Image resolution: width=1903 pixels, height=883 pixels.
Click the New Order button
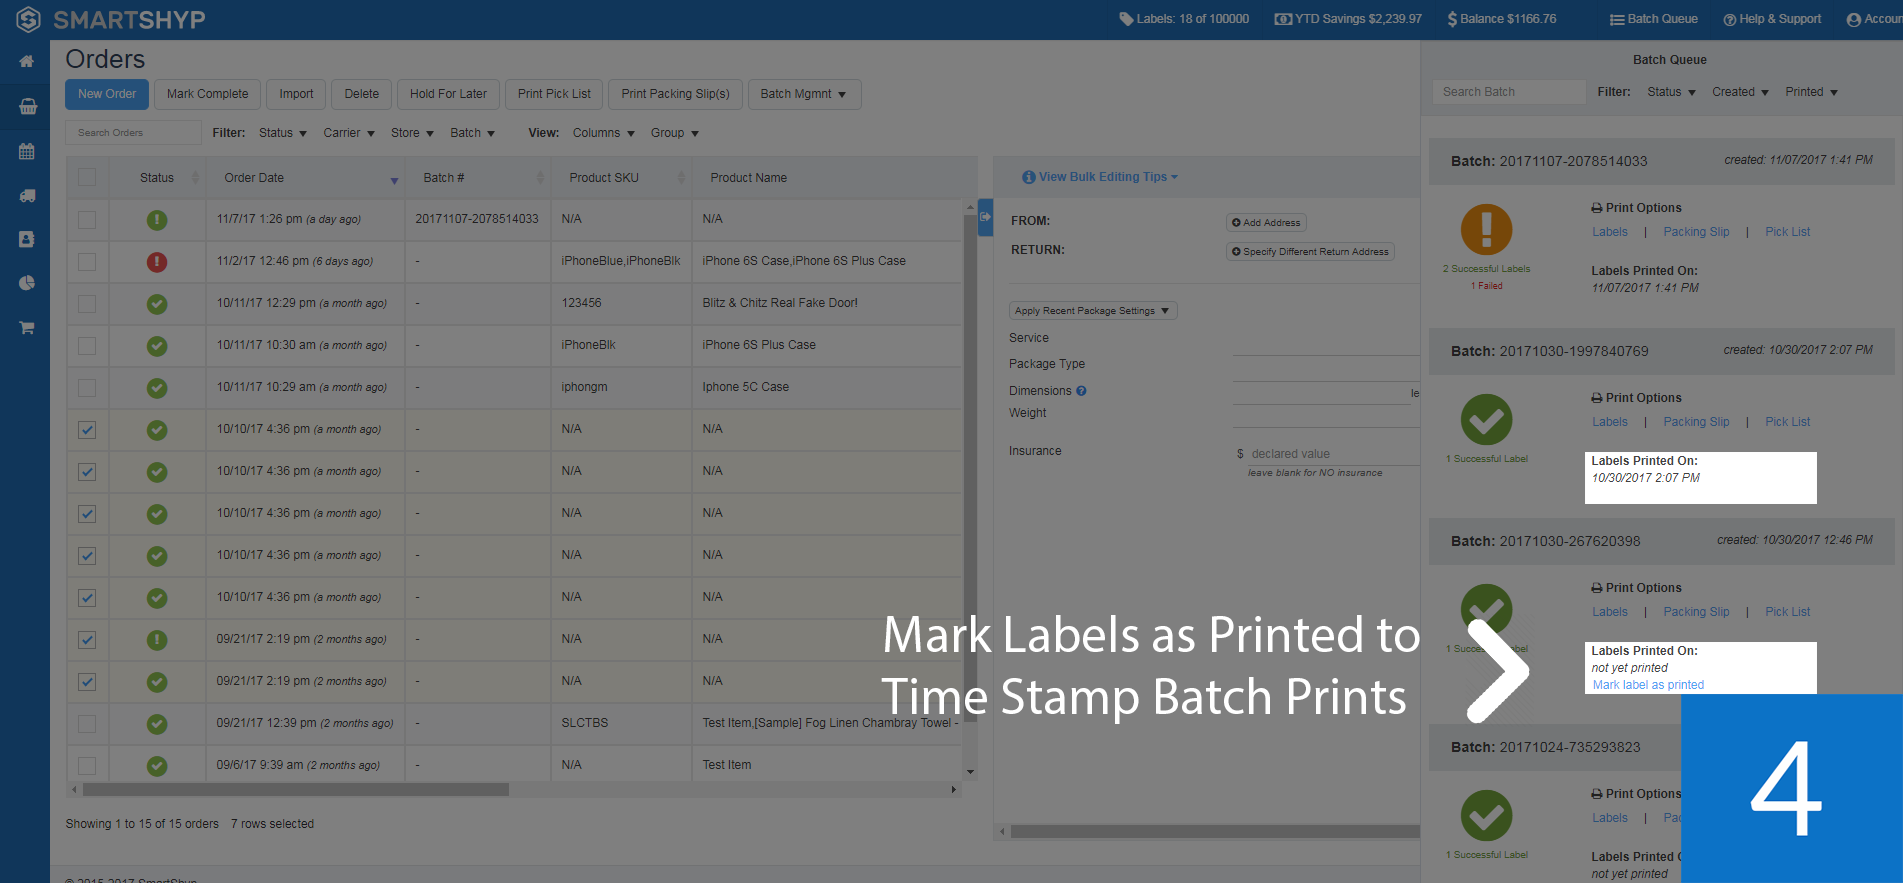107,94
